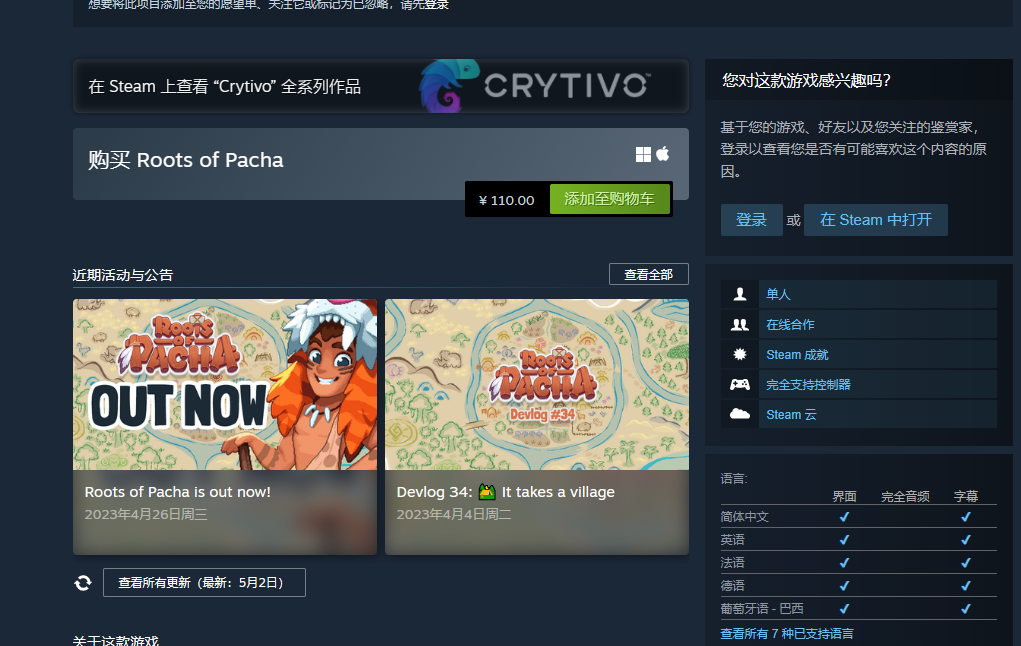This screenshot has width=1021, height=646.
Task: Click the 简体中文 interface checkmark
Action: pos(845,516)
